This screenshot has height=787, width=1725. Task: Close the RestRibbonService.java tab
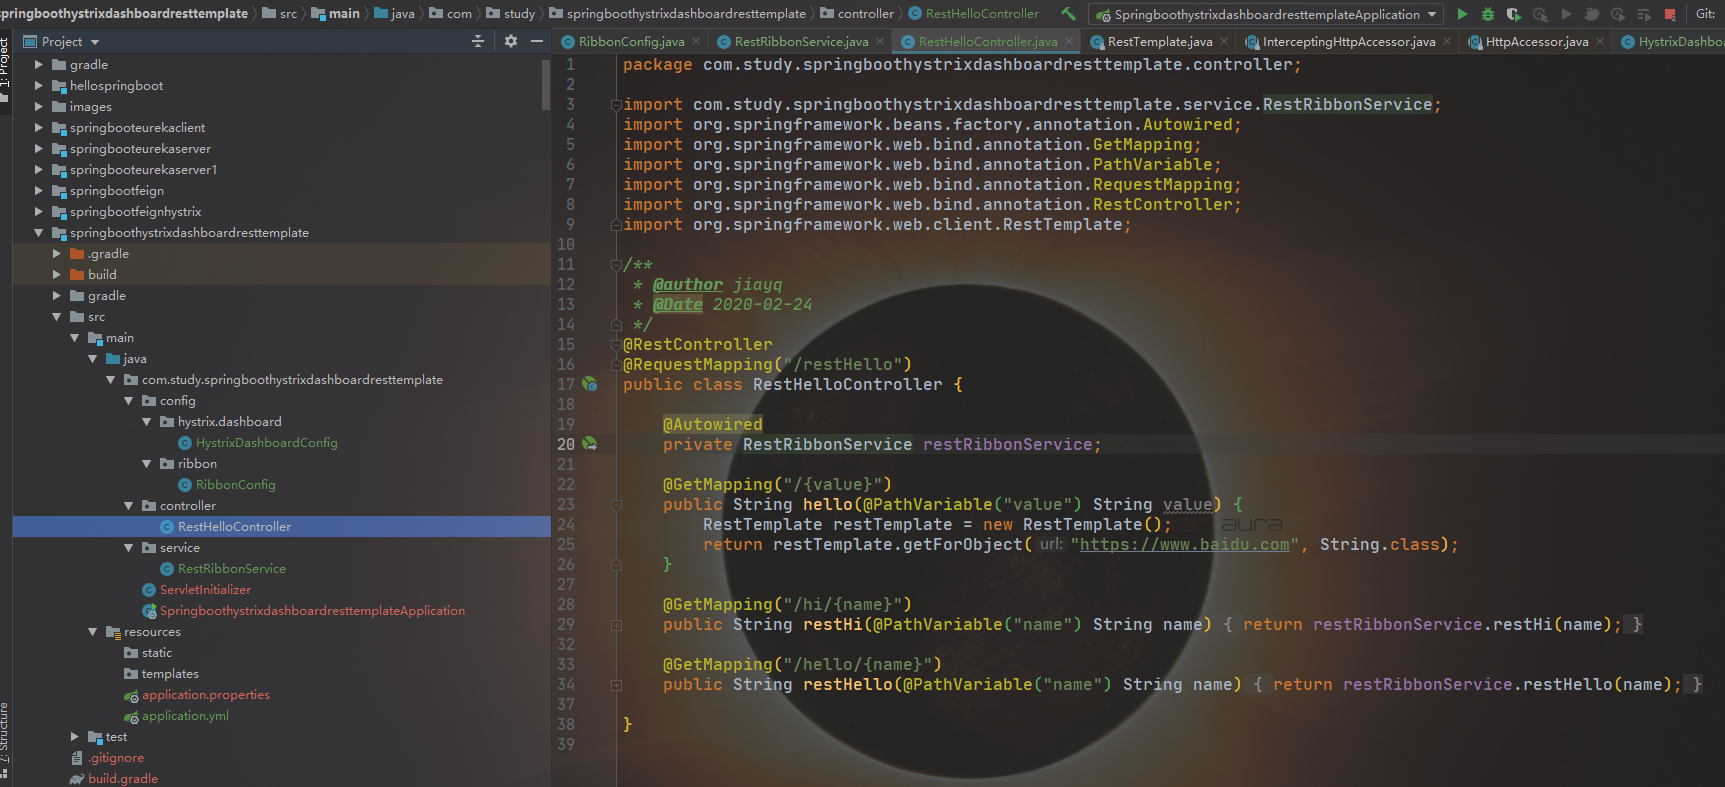pyautogui.click(x=880, y=41)
